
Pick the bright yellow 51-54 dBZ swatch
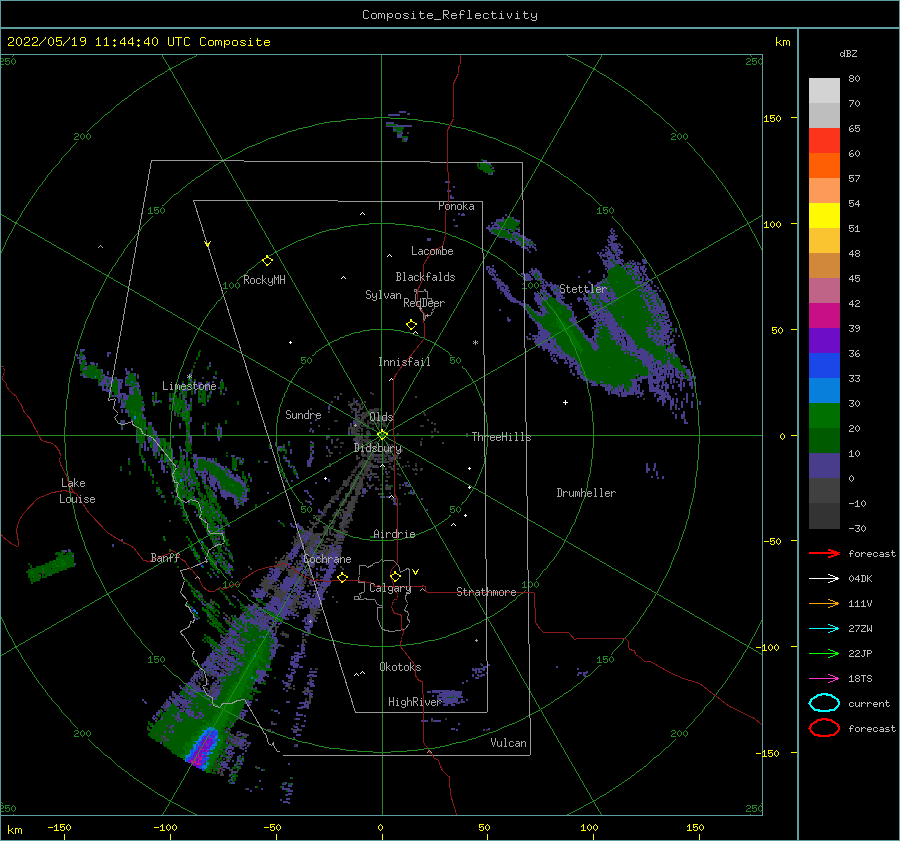[x=824, y=216]
